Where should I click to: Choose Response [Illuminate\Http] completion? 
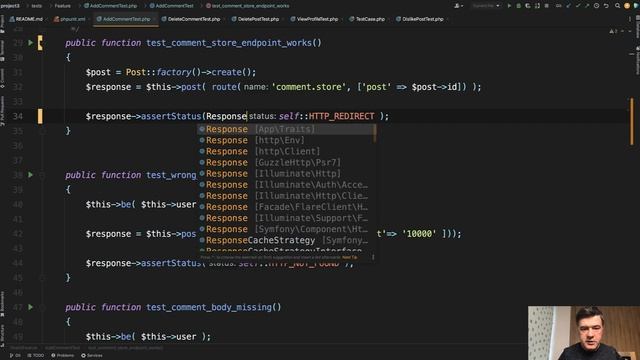pyautogui.click(x=285, y=173)
